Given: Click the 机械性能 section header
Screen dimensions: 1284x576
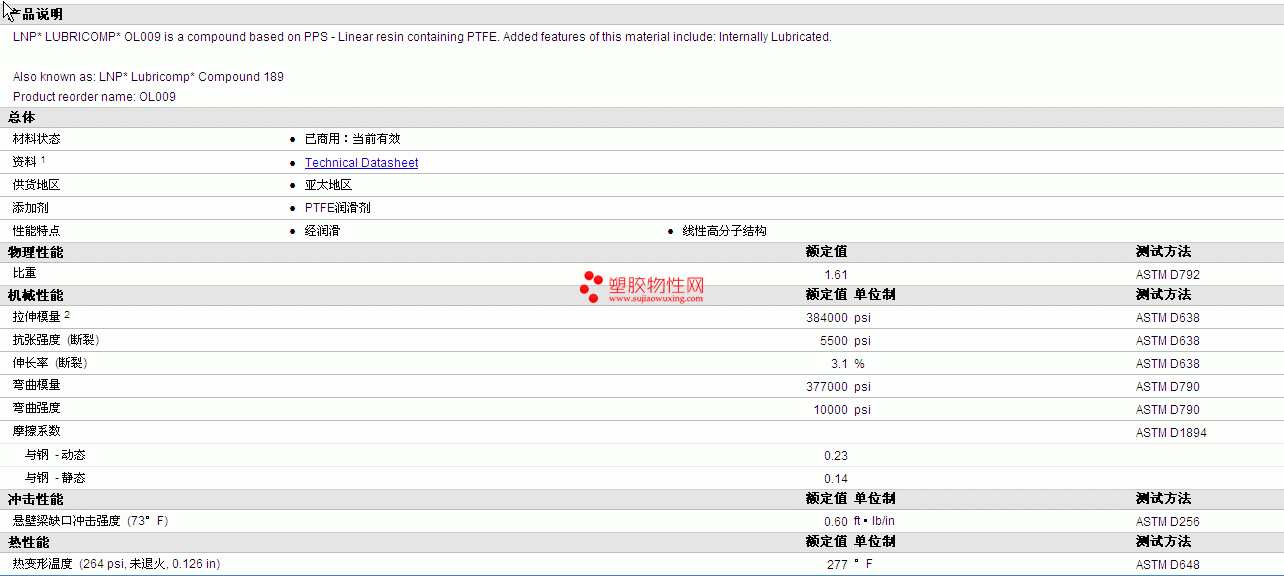Looking at the screenshot, I should (x=36, y=296).
